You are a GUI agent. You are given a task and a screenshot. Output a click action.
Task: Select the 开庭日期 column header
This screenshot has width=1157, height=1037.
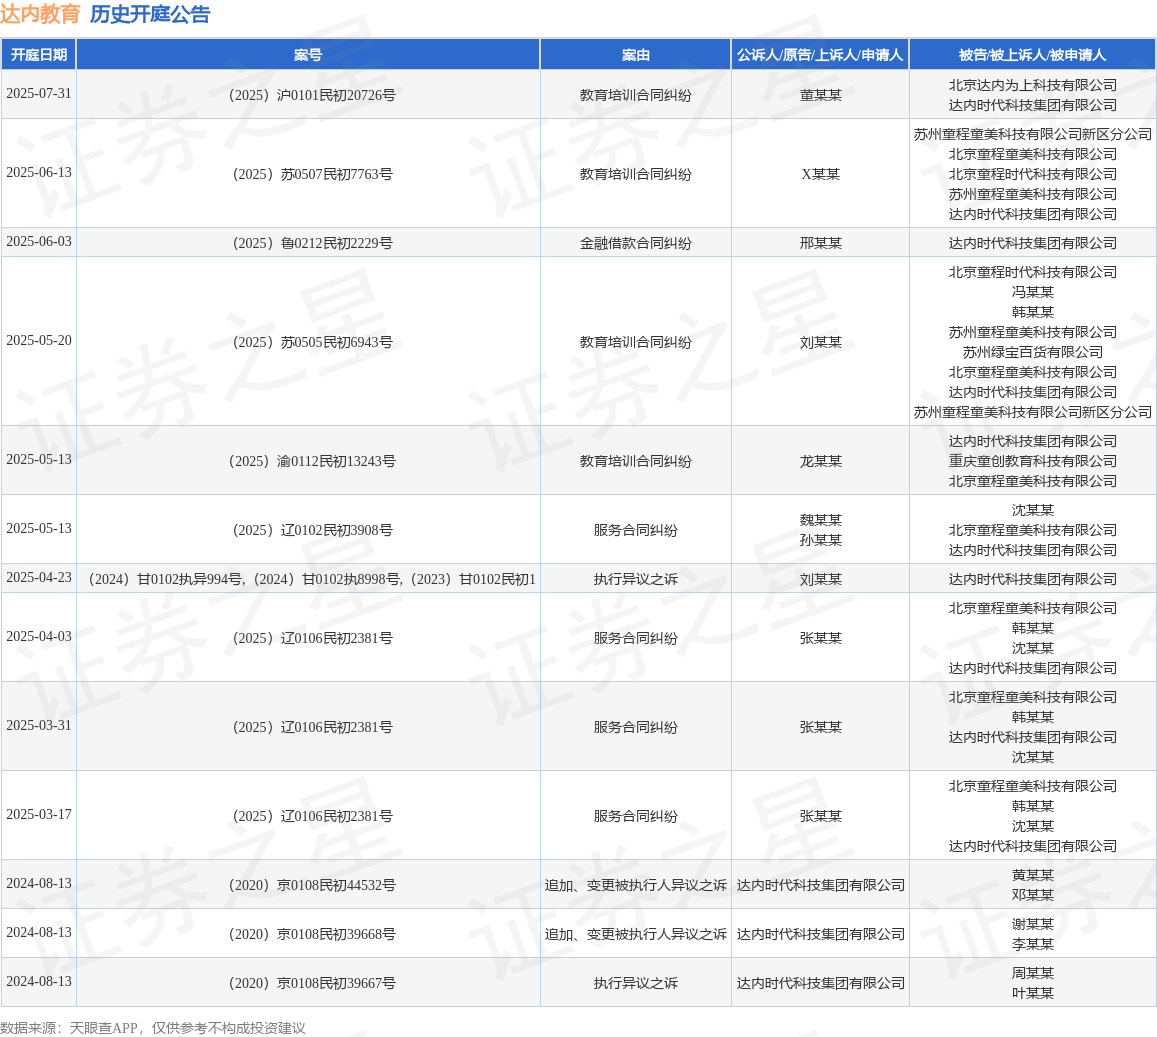click(38, 55)
